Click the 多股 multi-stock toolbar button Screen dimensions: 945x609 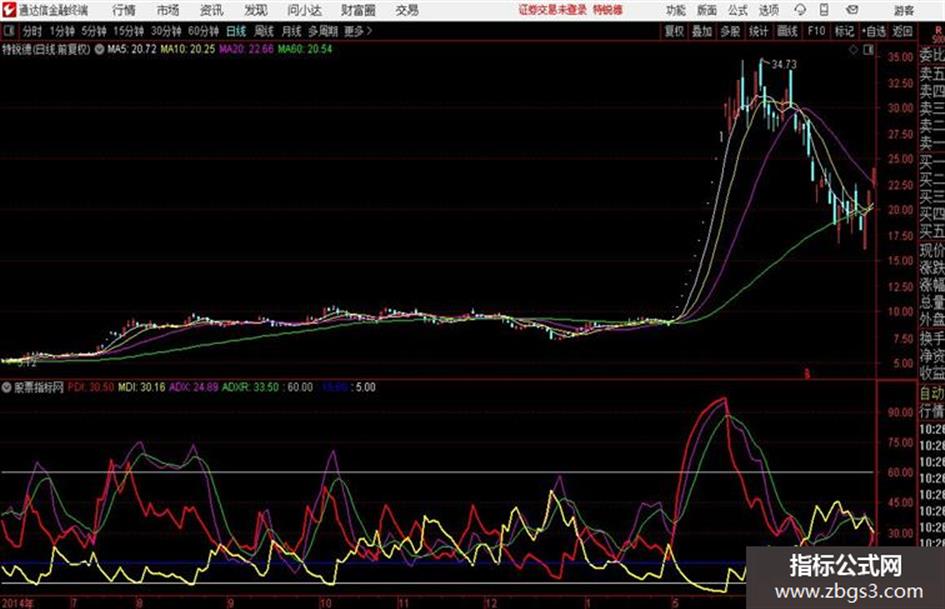[730, 31]
